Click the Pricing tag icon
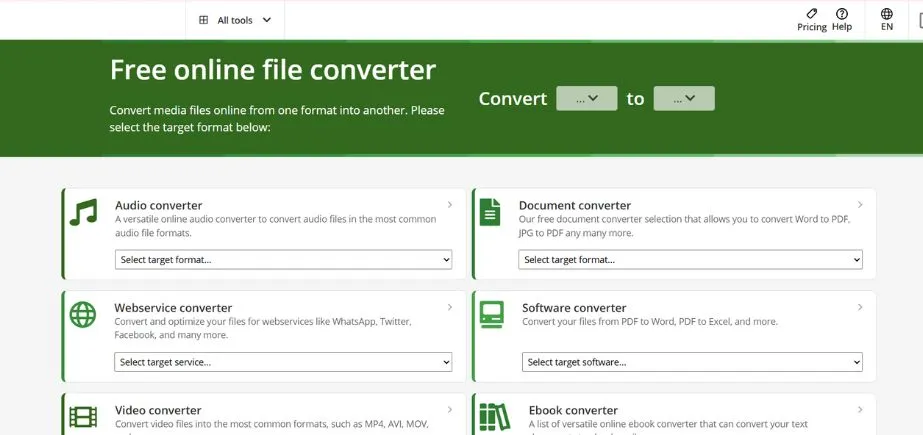 coord(812,13)
